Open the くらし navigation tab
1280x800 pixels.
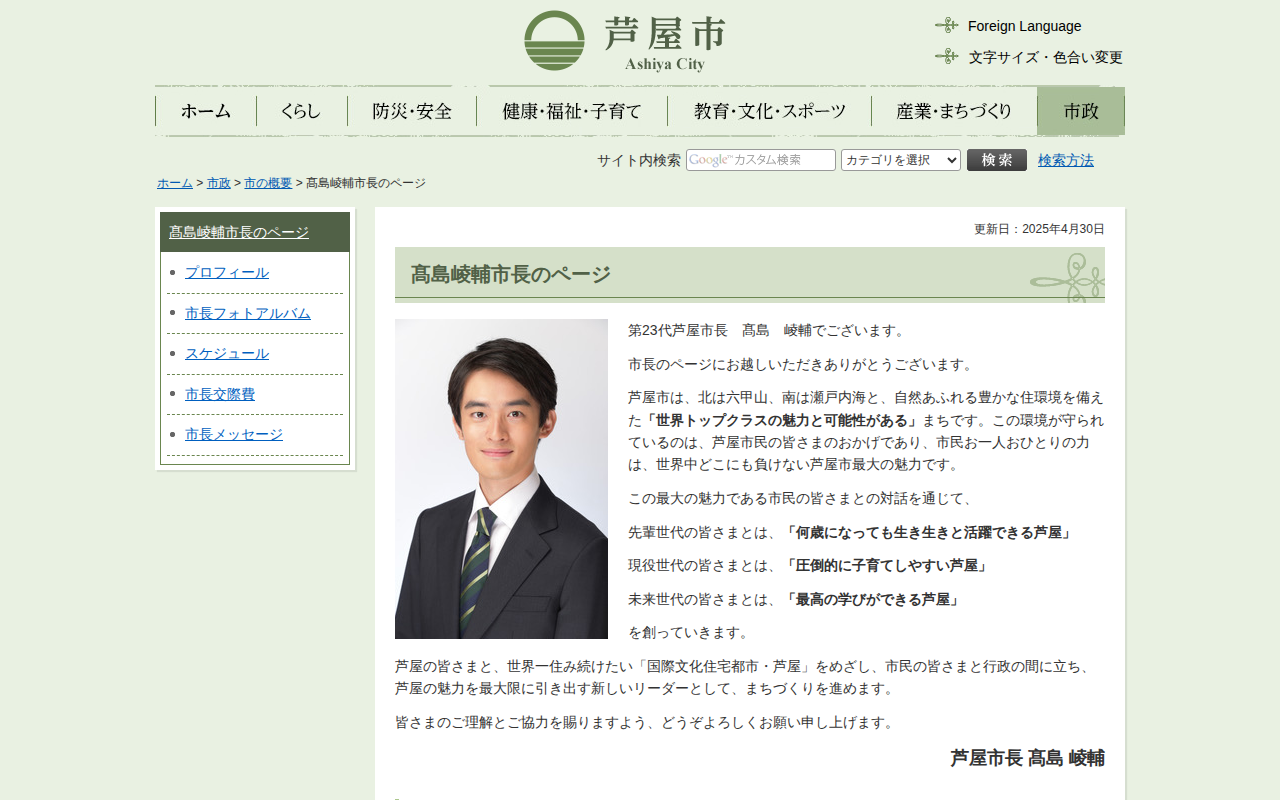(x=301, y=111)
